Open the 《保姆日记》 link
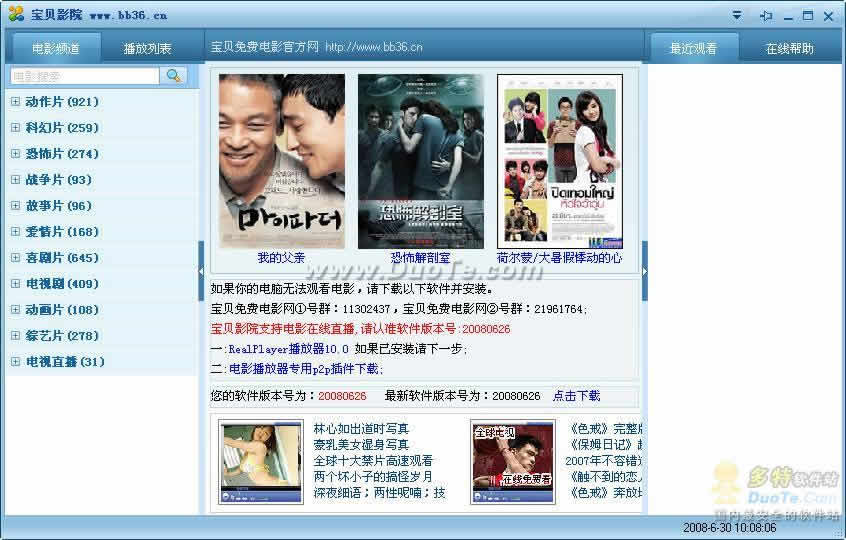 click(605, 445)
